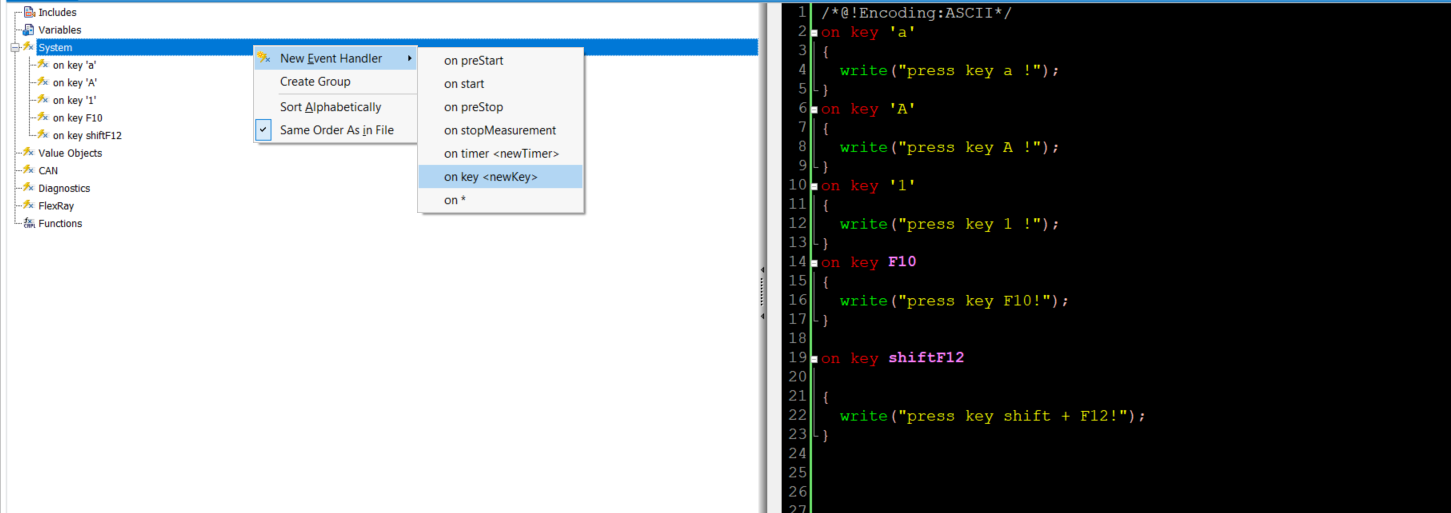Click the icon beside on key '1'
1451x513 pixels.
point(43,100)
